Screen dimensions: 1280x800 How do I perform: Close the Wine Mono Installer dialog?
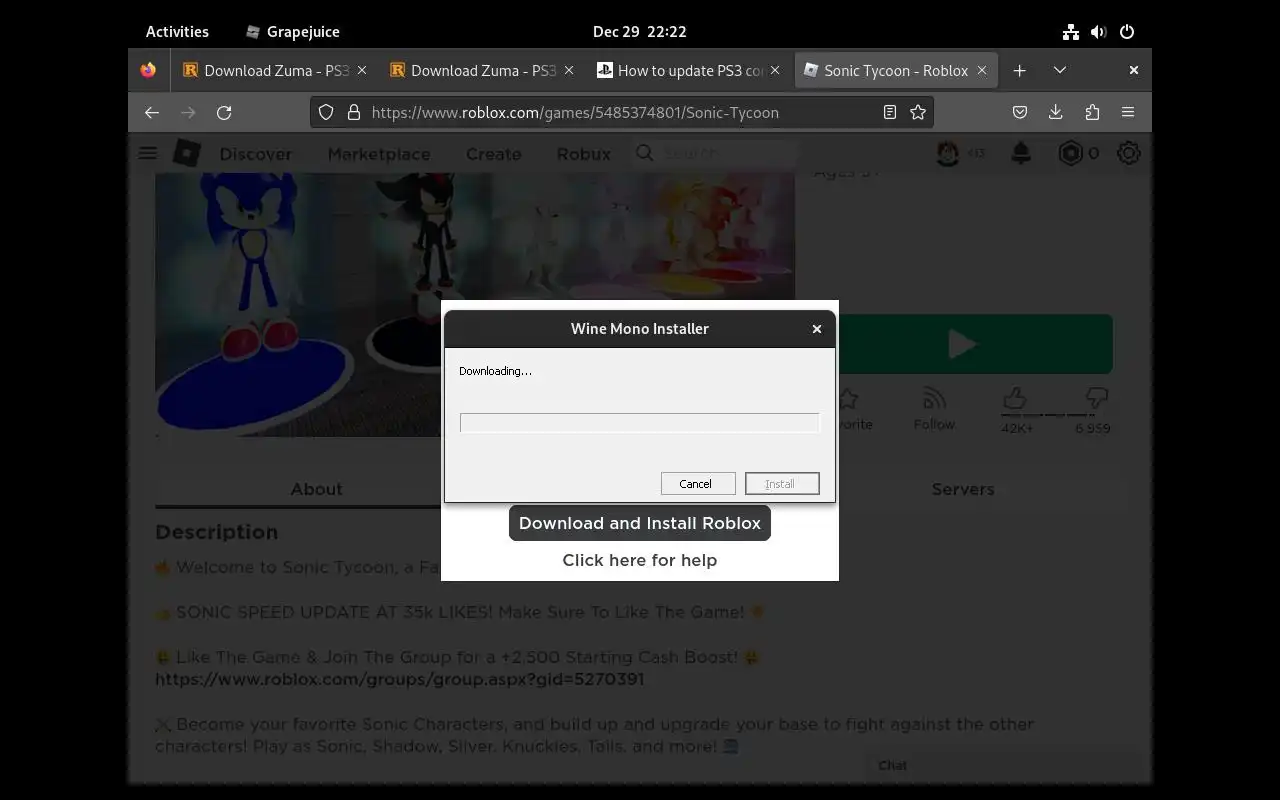[817, 328]
